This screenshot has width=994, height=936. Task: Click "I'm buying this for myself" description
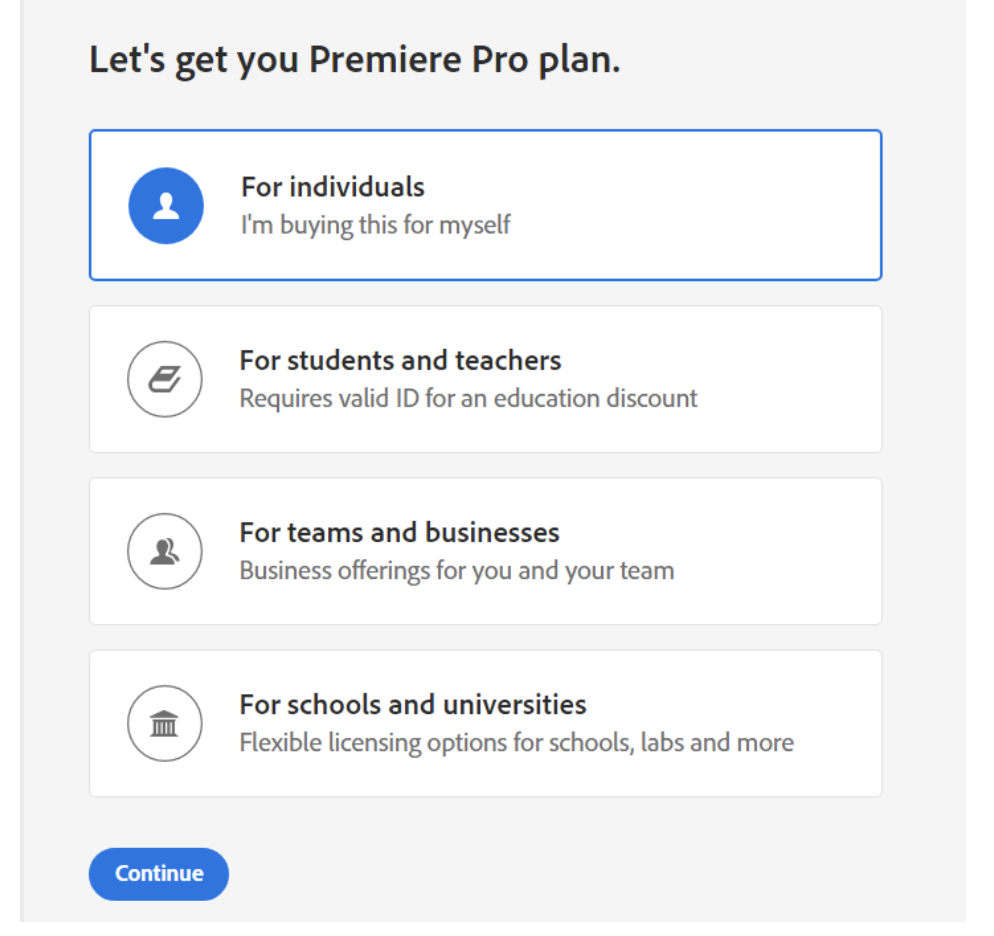tap(375, 224)
